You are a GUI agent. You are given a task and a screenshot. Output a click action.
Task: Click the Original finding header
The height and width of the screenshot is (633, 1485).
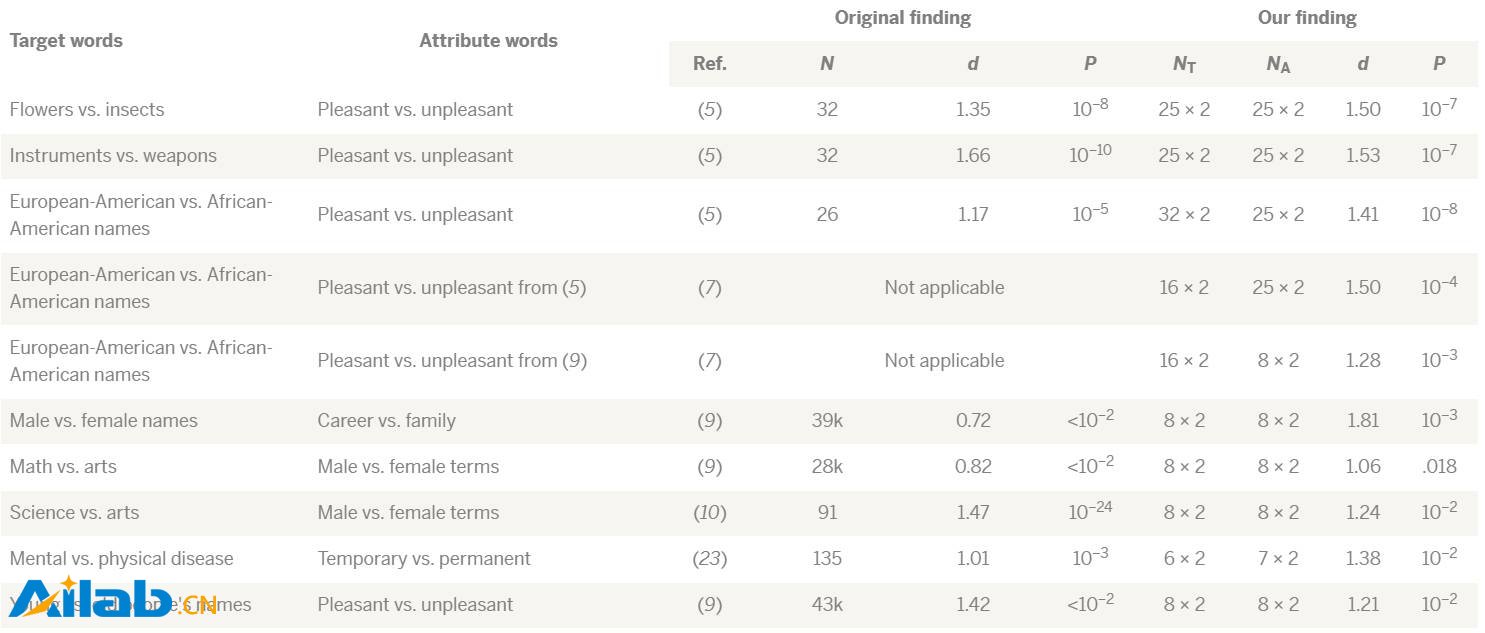click(903, 18)
